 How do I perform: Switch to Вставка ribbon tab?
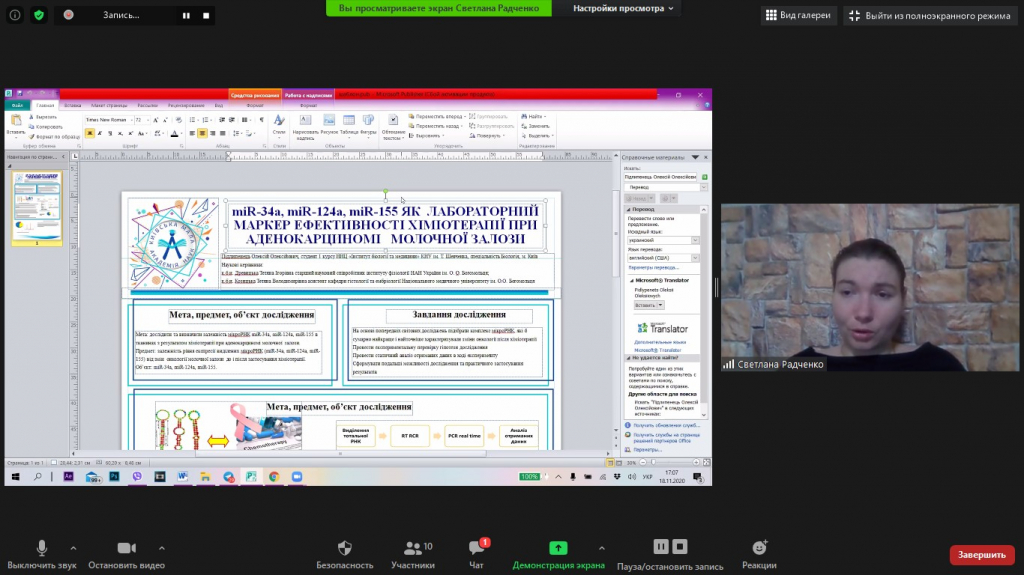[72, 105]
